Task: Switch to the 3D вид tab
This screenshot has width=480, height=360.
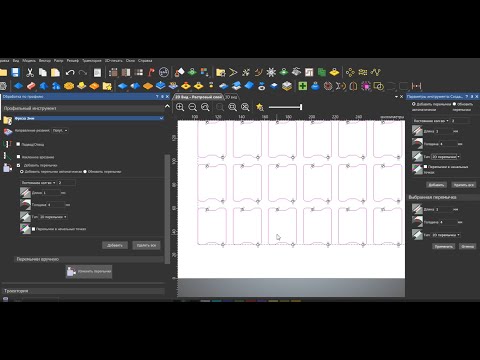Action: pyautogui.click(x=231, y=97)
